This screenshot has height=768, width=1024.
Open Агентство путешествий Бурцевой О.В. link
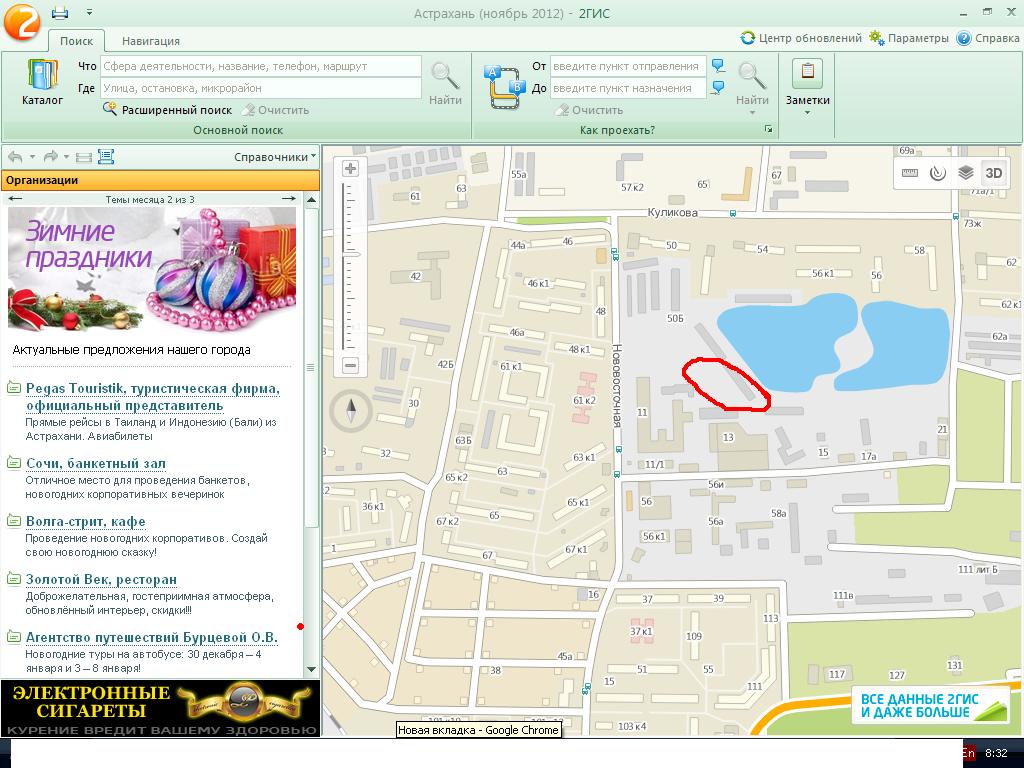pyautogui.click(x=152, y=637)
